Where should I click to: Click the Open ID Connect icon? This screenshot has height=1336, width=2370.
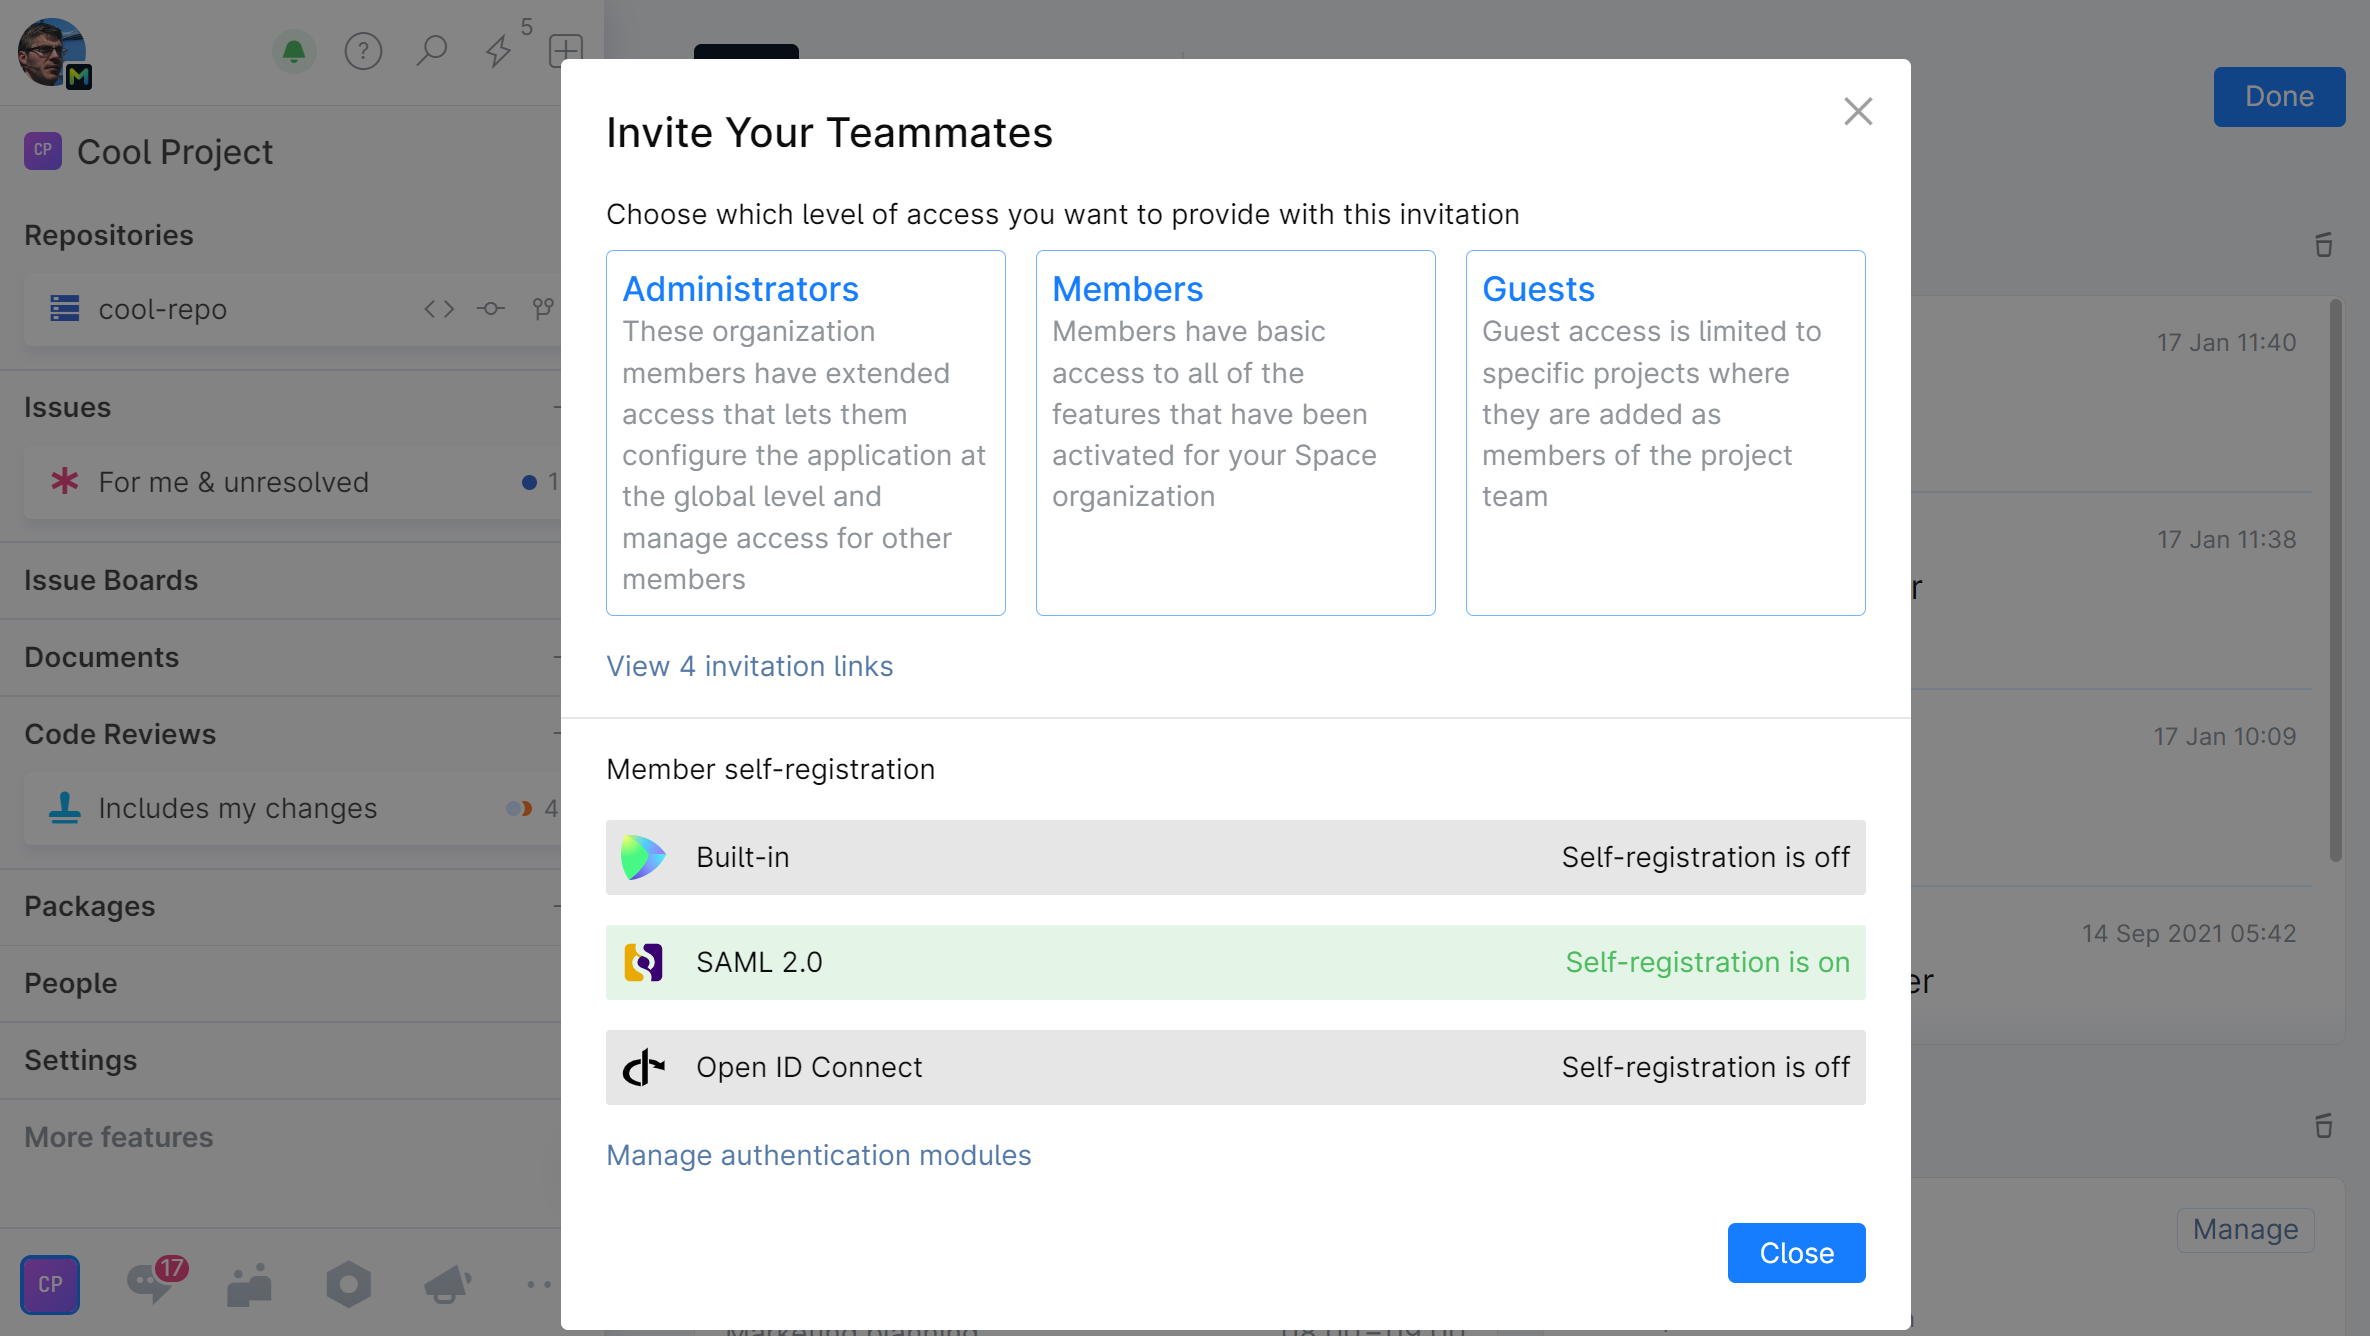click(x=646, y=1066)
